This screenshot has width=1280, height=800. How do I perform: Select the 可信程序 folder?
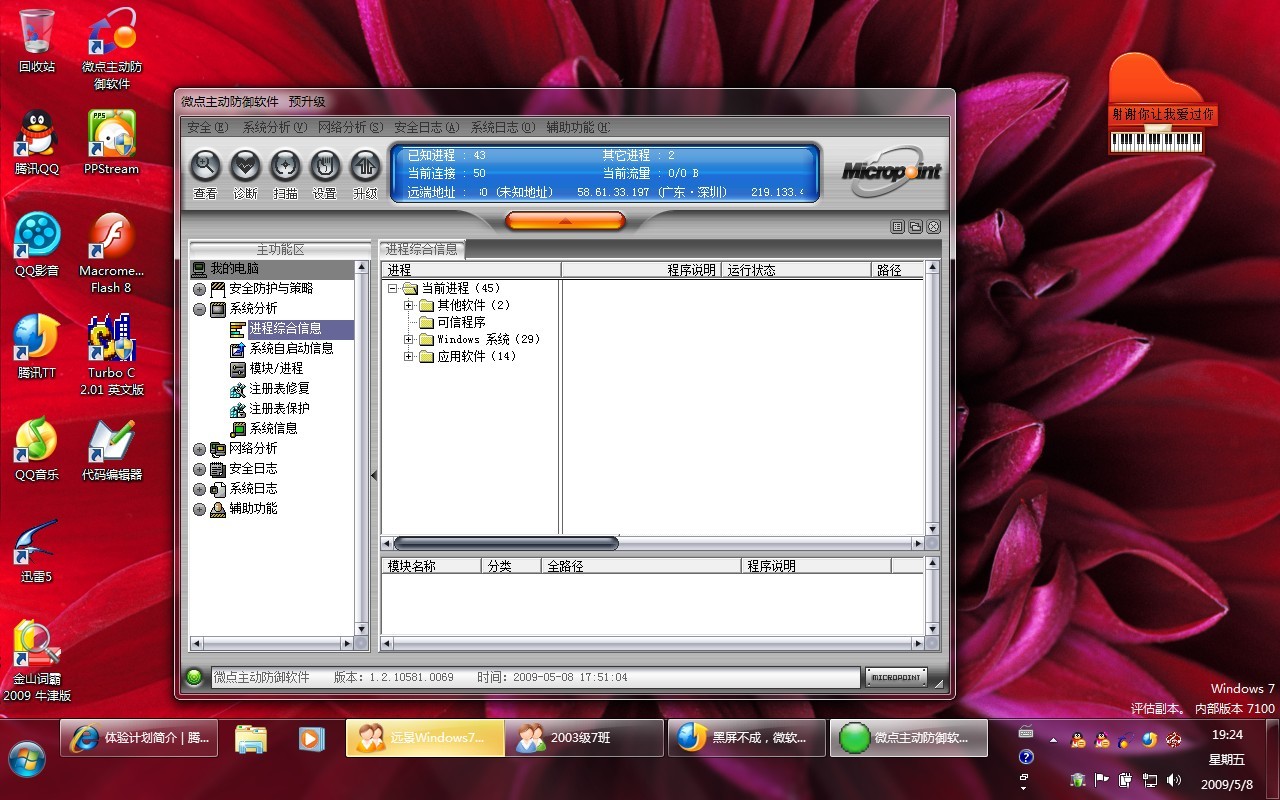(461, 322)
